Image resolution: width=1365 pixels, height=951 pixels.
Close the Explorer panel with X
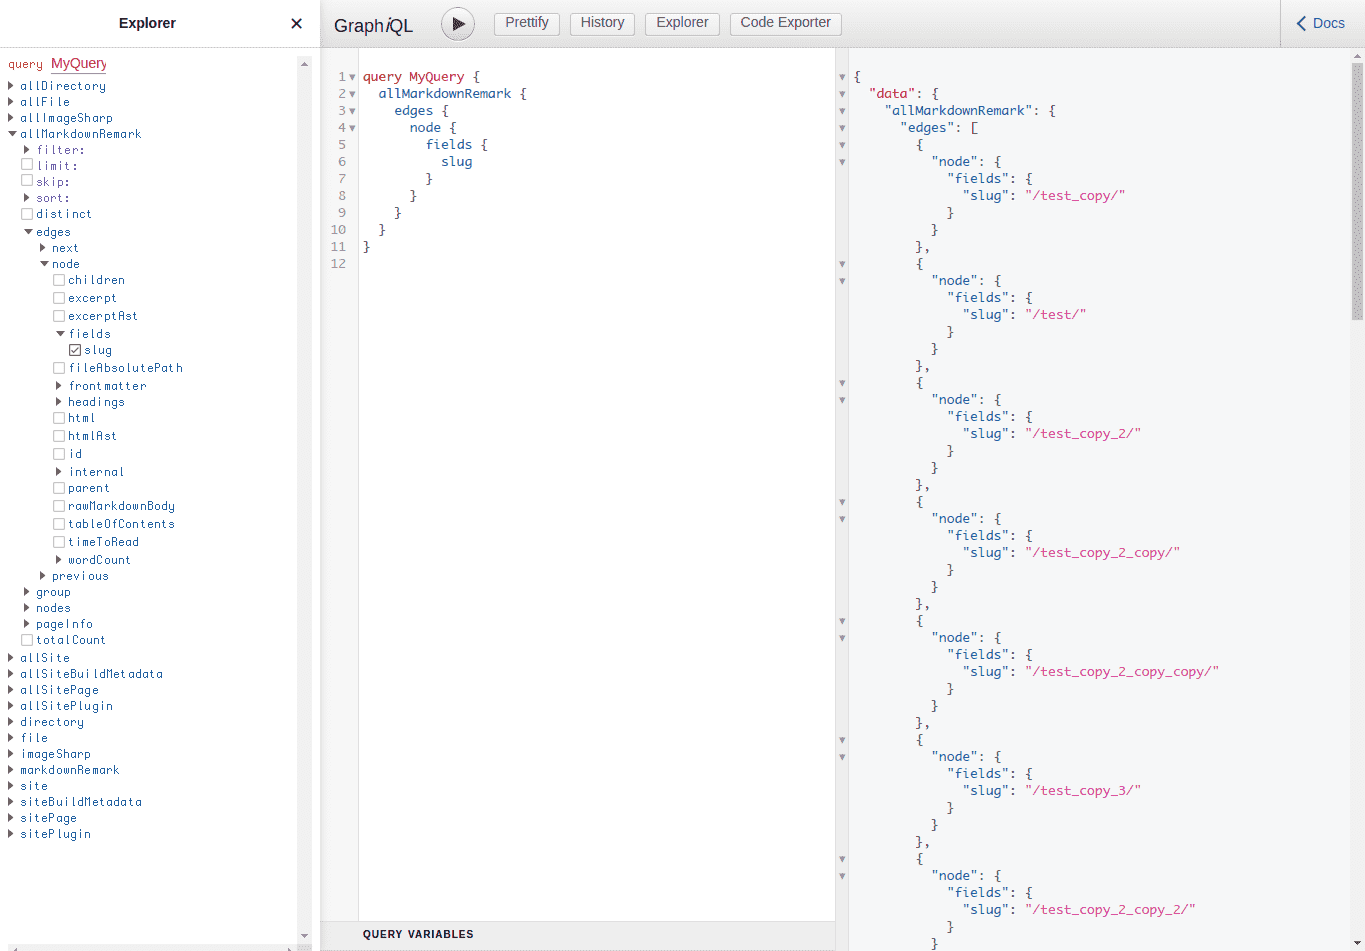coord(296,23)
